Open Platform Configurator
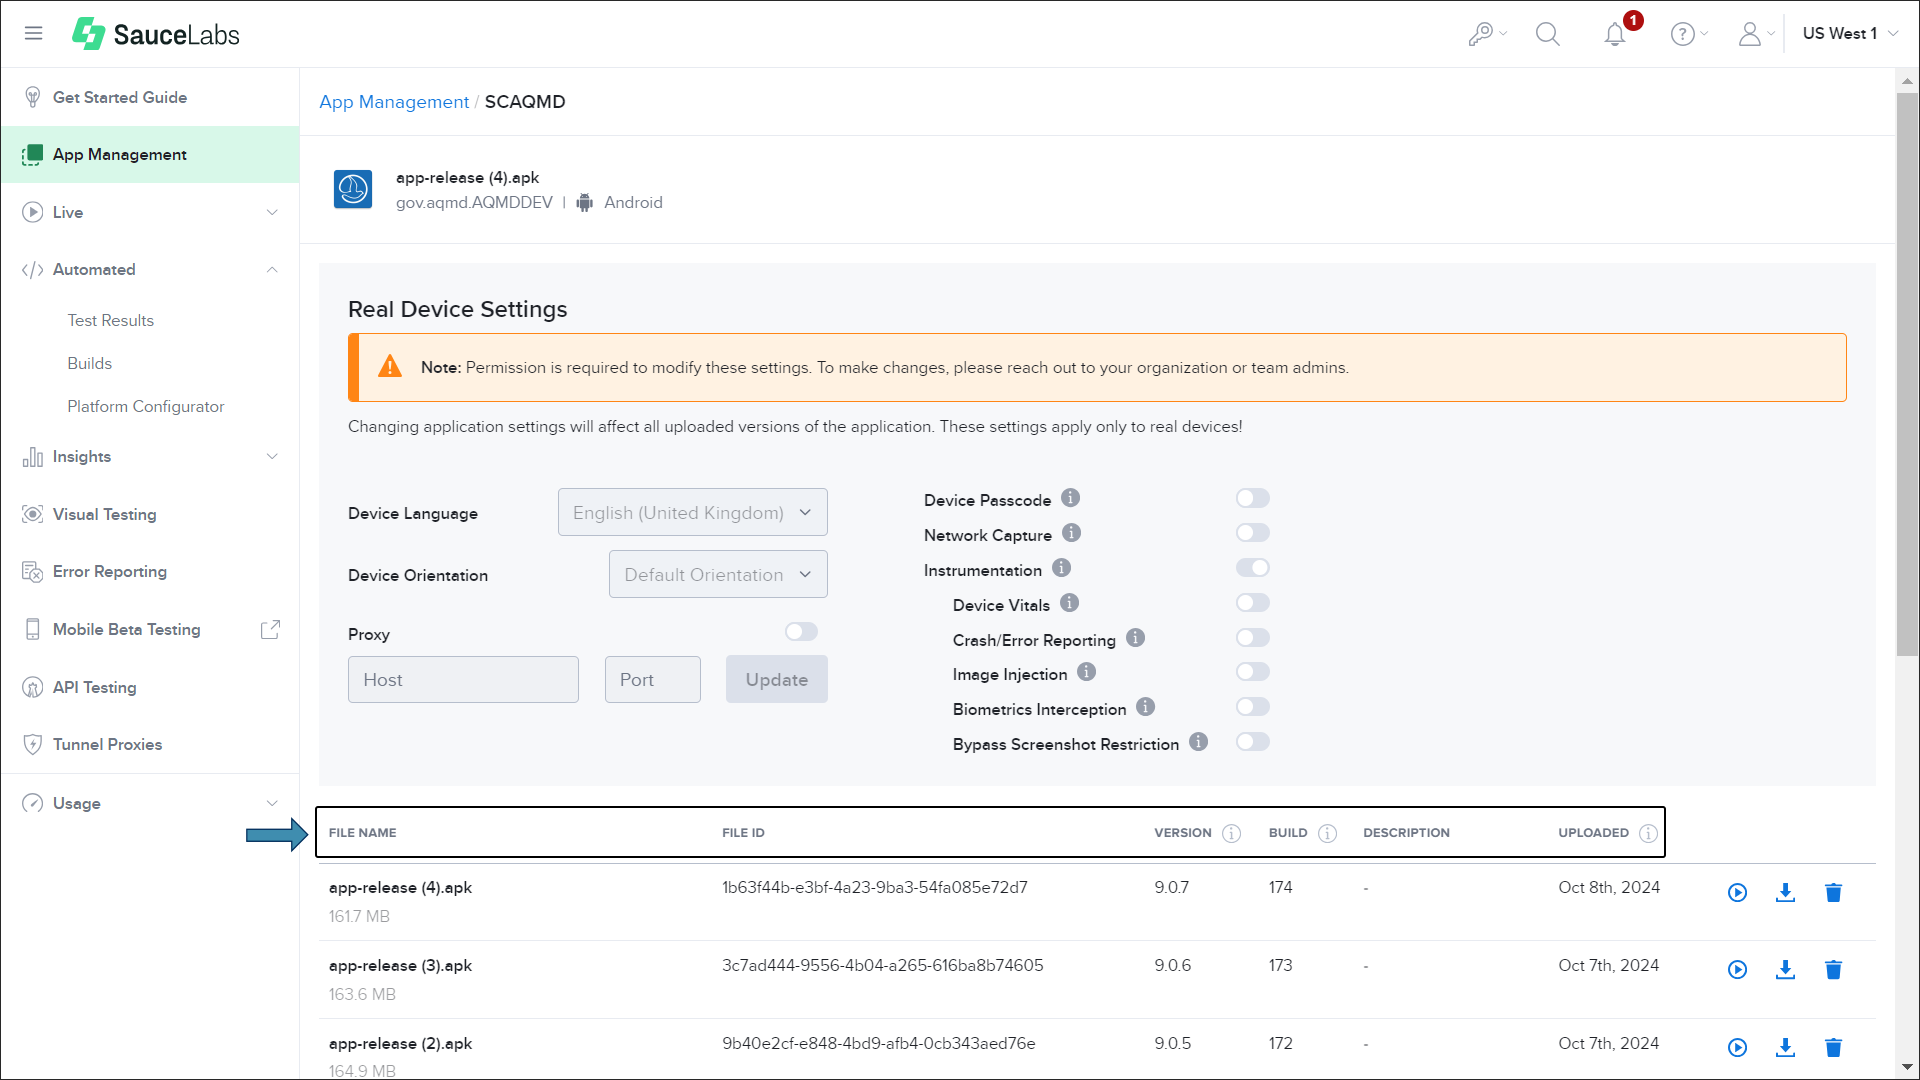 pos(145,406)
